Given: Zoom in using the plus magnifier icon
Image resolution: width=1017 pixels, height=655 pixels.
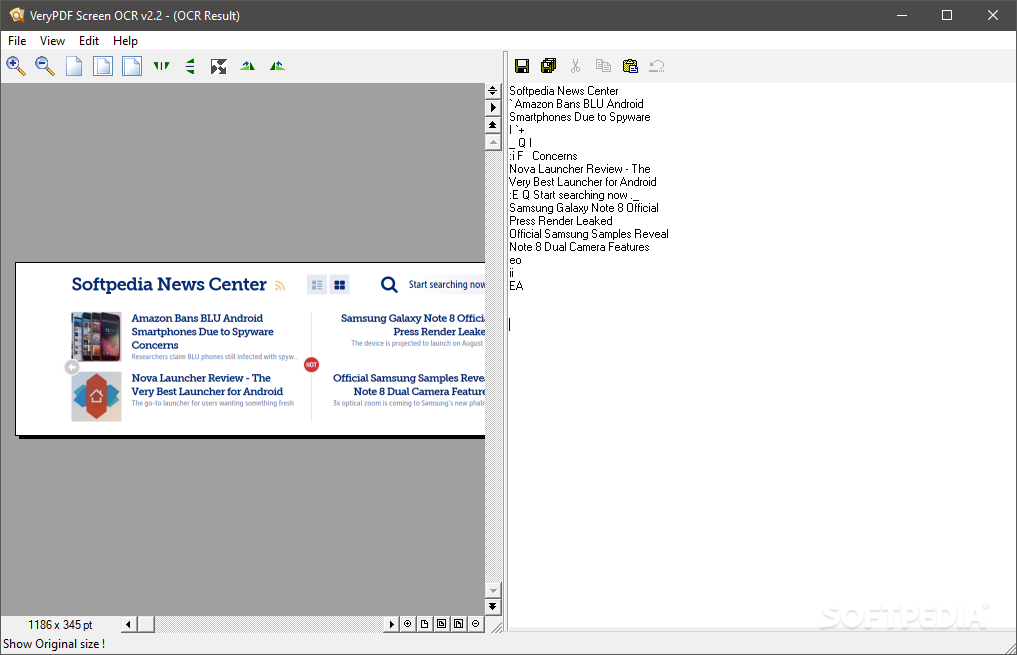Looking at the screenshot, I should tap(16, 66).
